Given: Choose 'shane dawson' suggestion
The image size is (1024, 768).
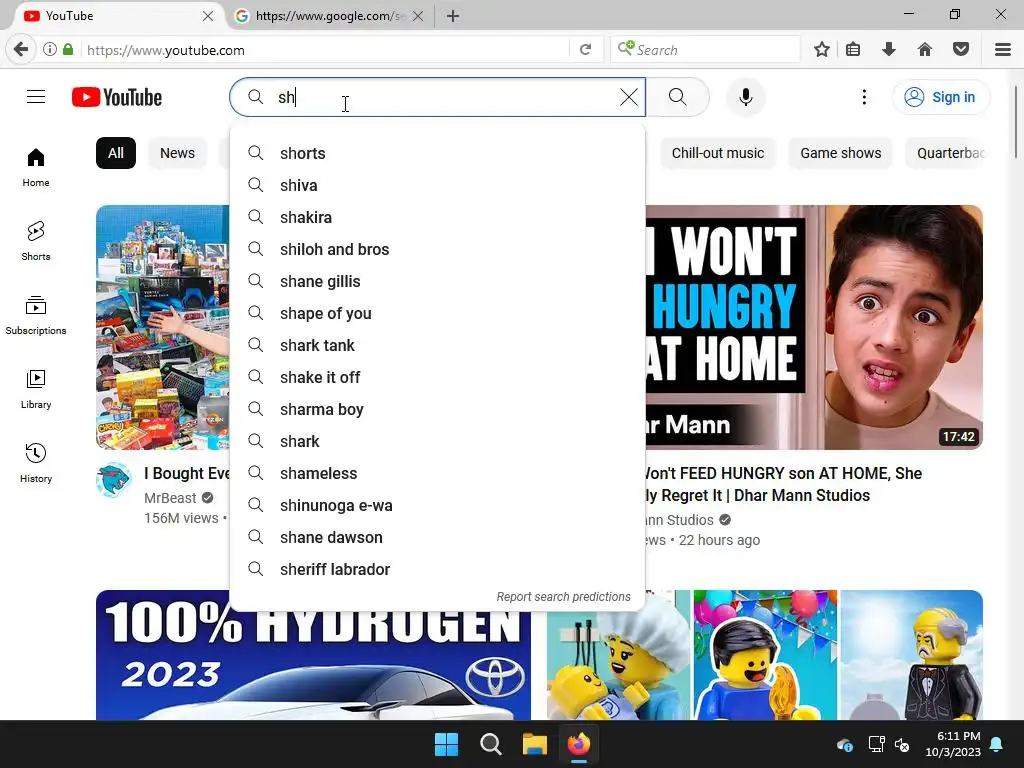Looking at the screenshot, I should 438,537.
